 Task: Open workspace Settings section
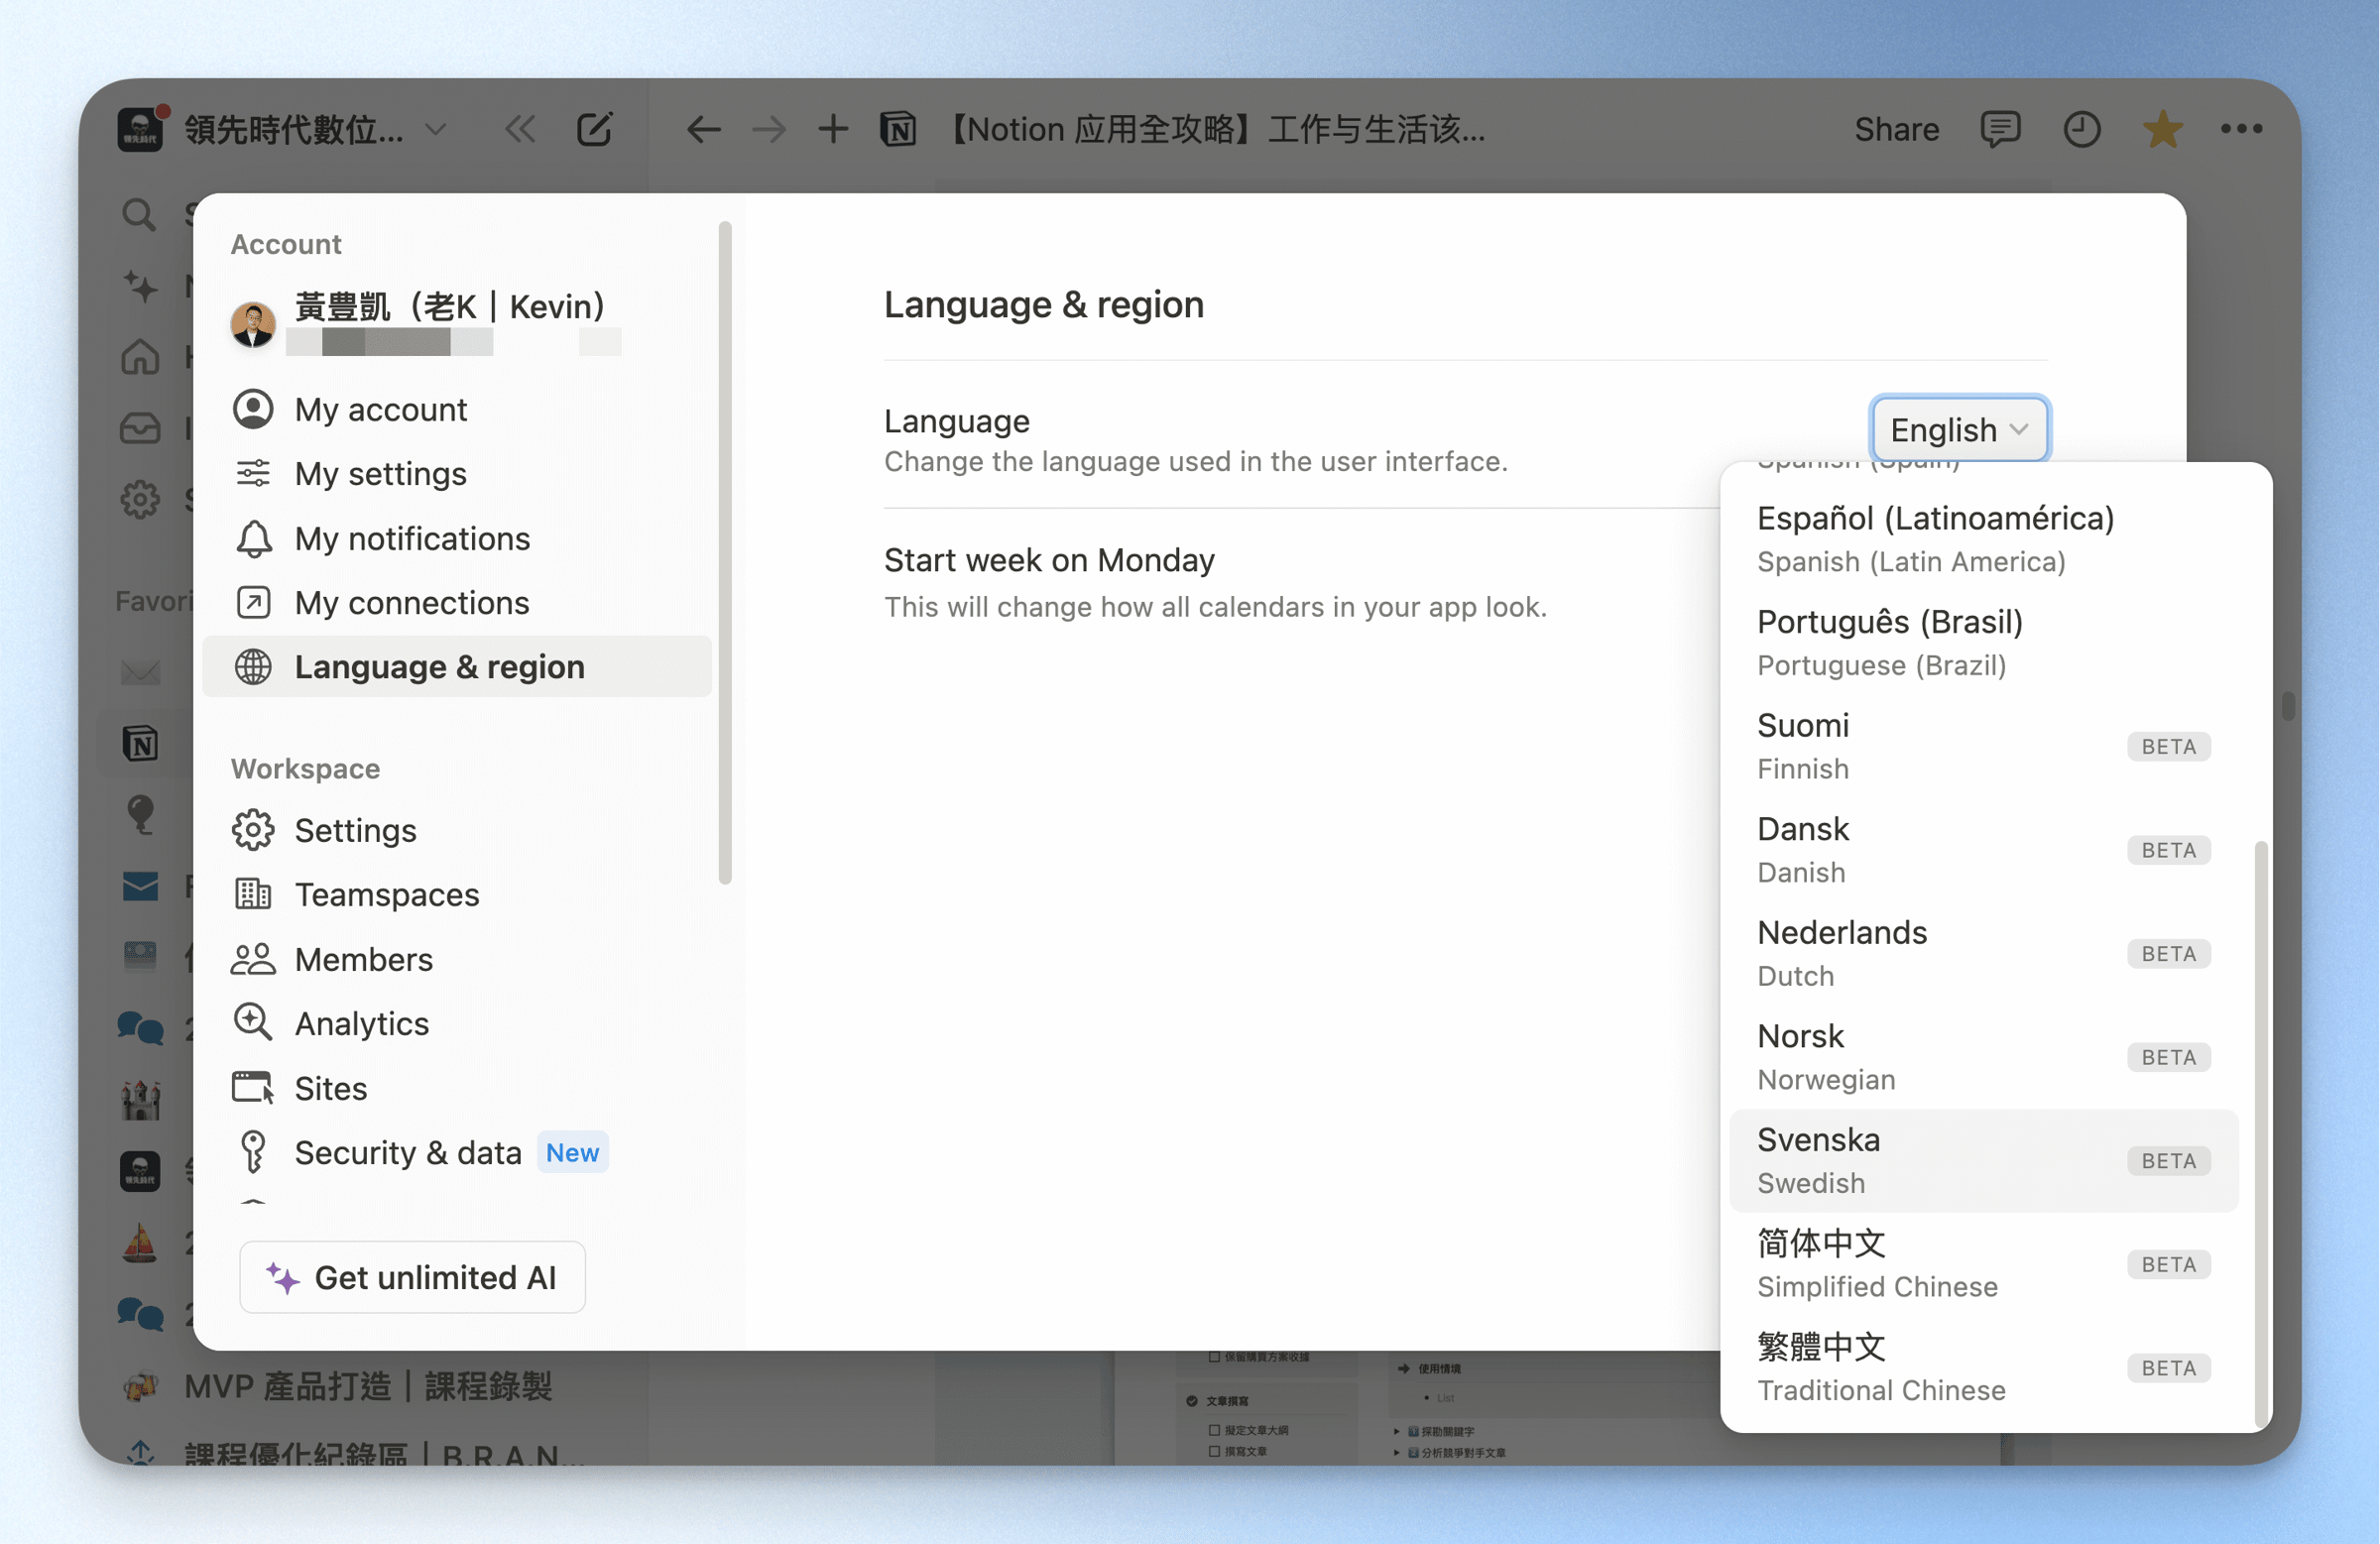456,830
